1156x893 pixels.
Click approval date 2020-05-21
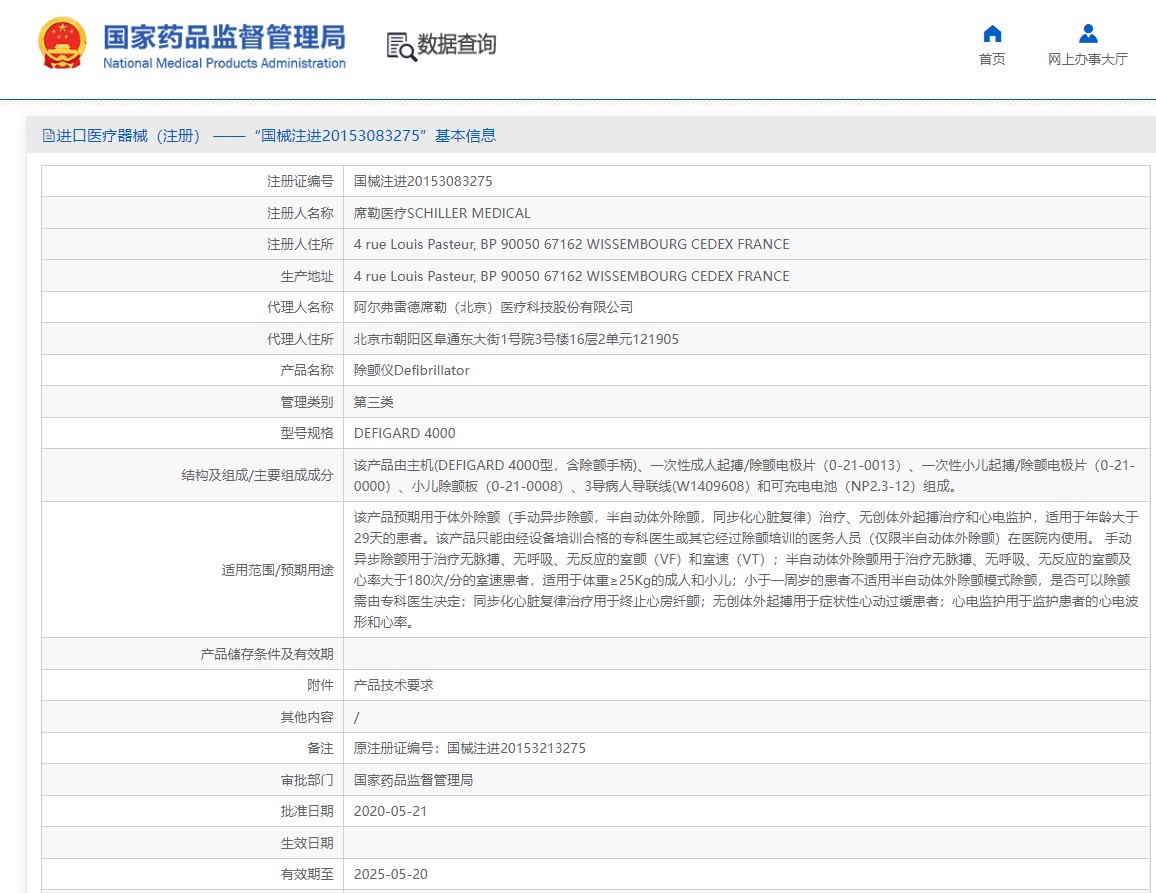[391, 811]
